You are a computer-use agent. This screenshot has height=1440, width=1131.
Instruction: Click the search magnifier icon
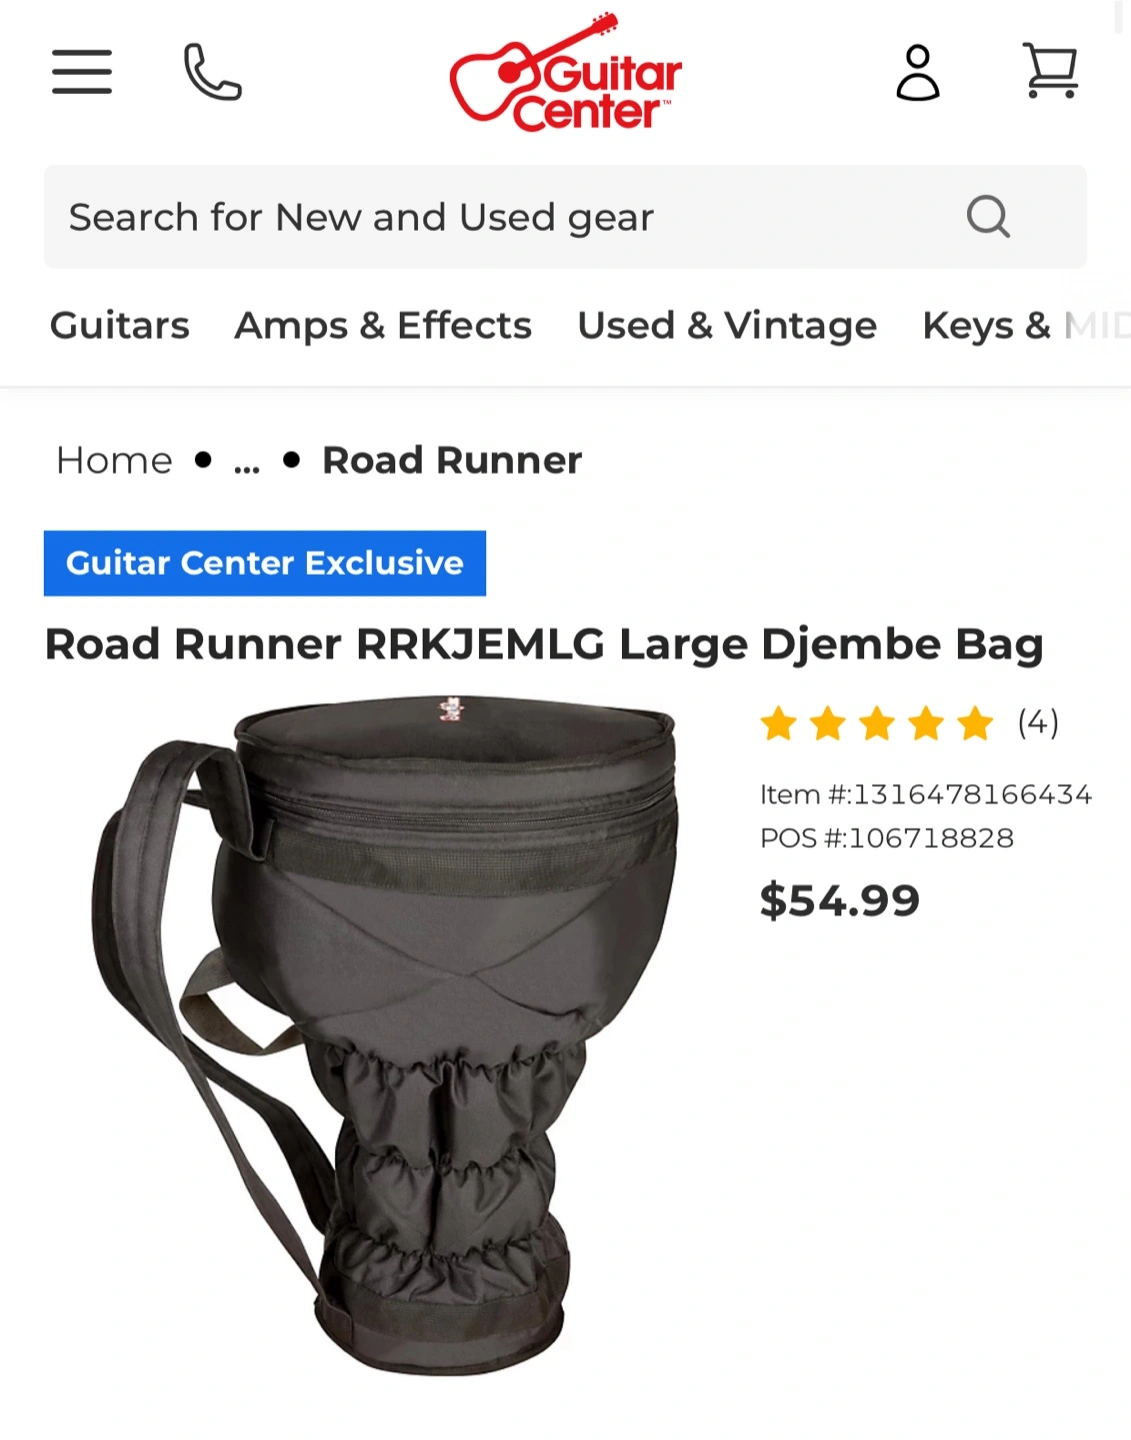[988, 216]
